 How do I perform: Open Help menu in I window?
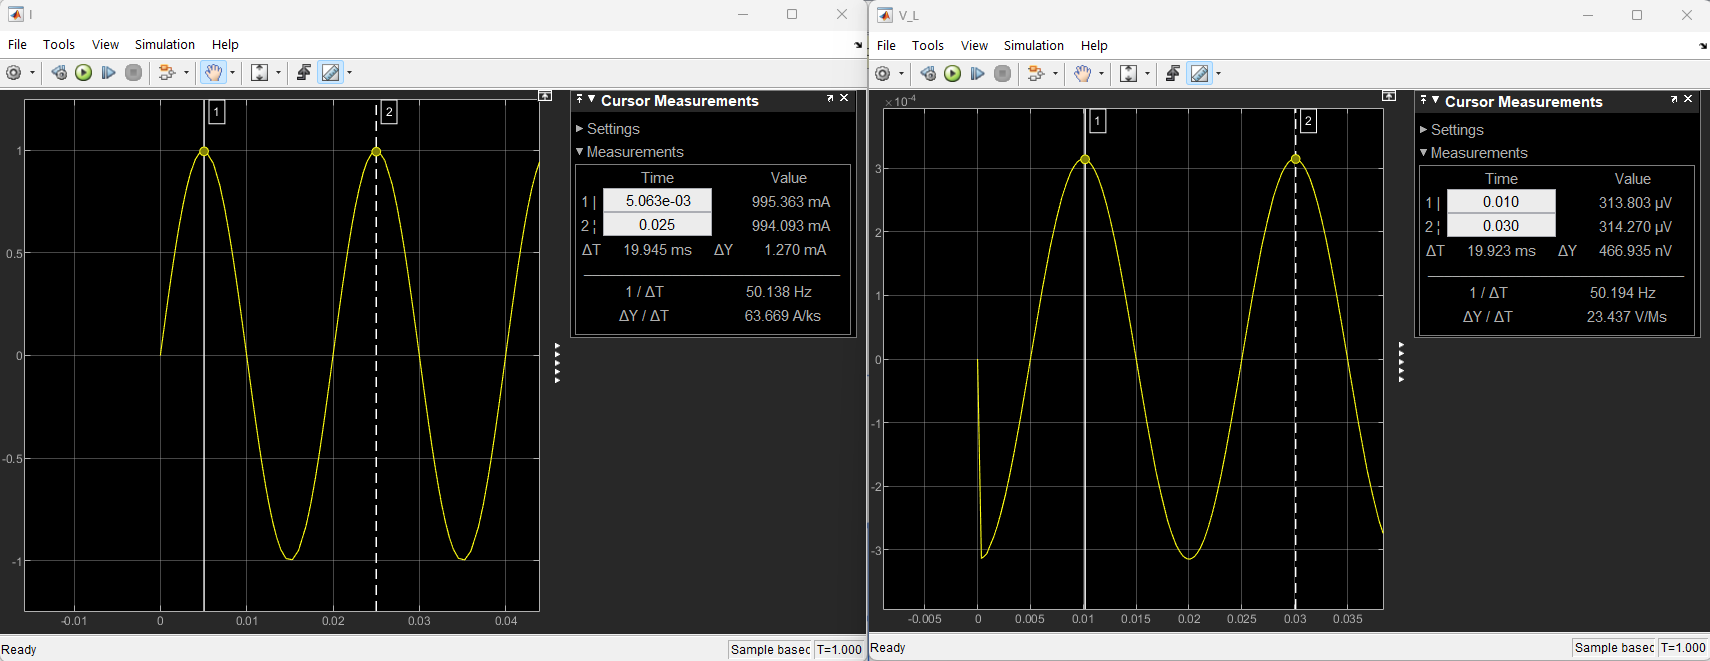coord(225,44)
